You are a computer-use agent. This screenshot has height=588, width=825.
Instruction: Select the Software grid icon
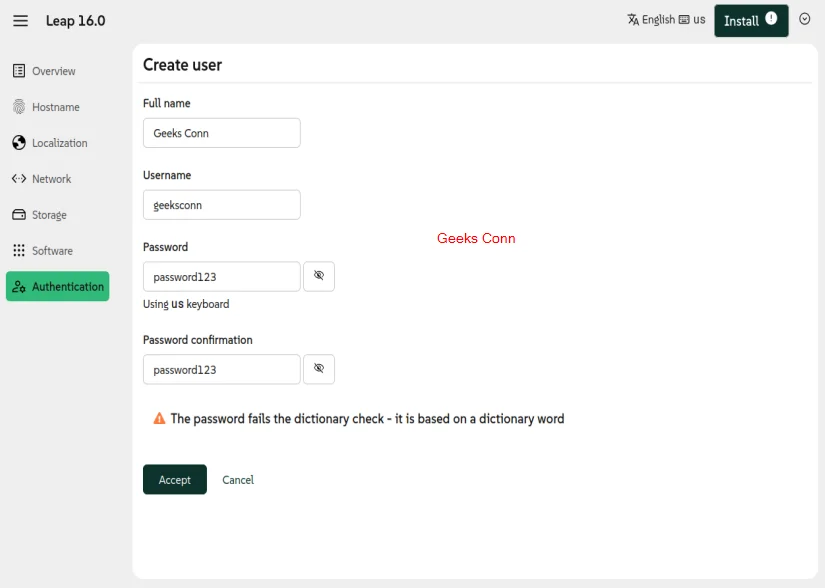(x=18, y=251)
